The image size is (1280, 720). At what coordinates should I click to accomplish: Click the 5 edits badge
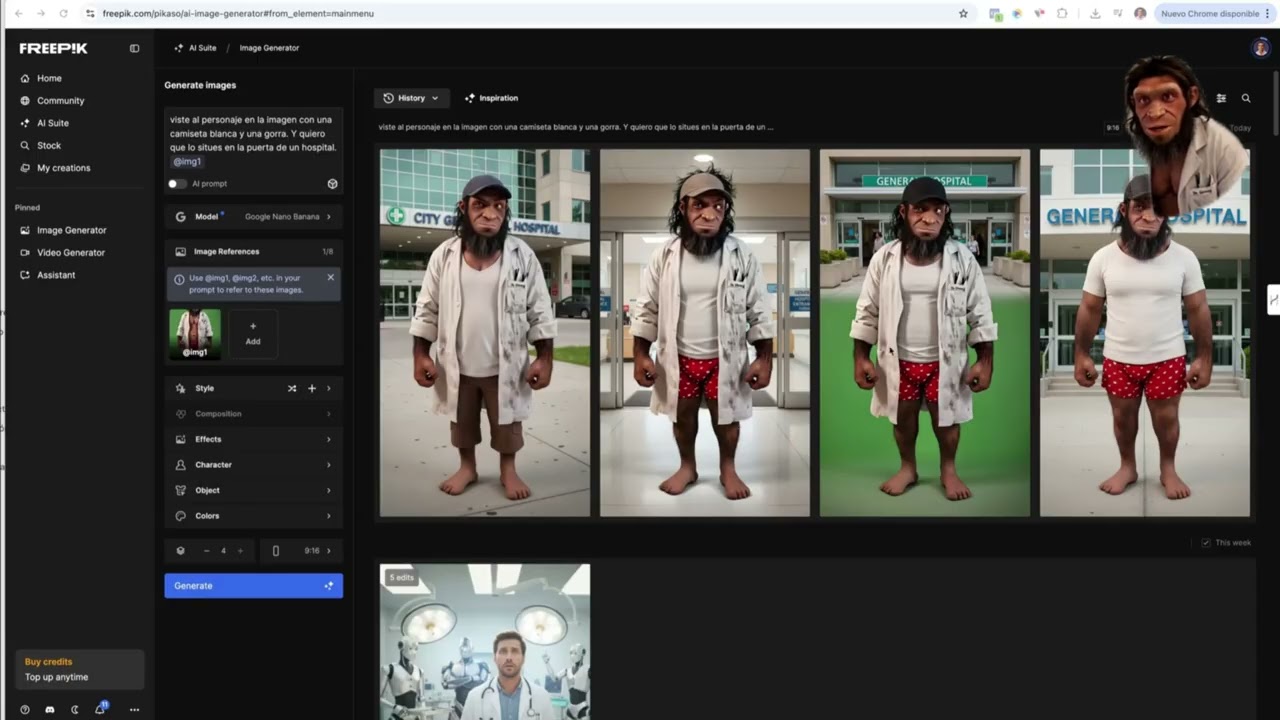(x=401, y=578)
